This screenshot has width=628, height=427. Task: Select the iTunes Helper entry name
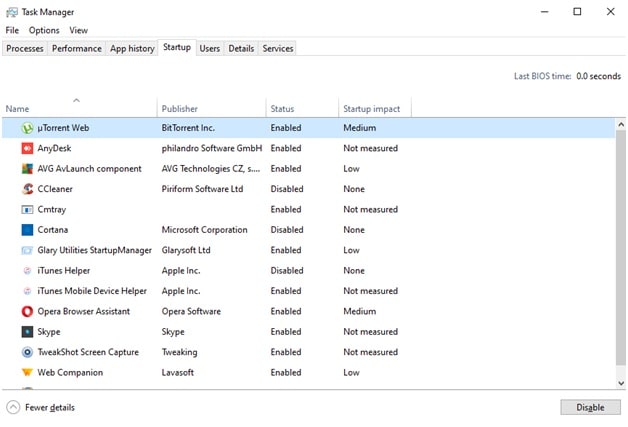[64, 271]
